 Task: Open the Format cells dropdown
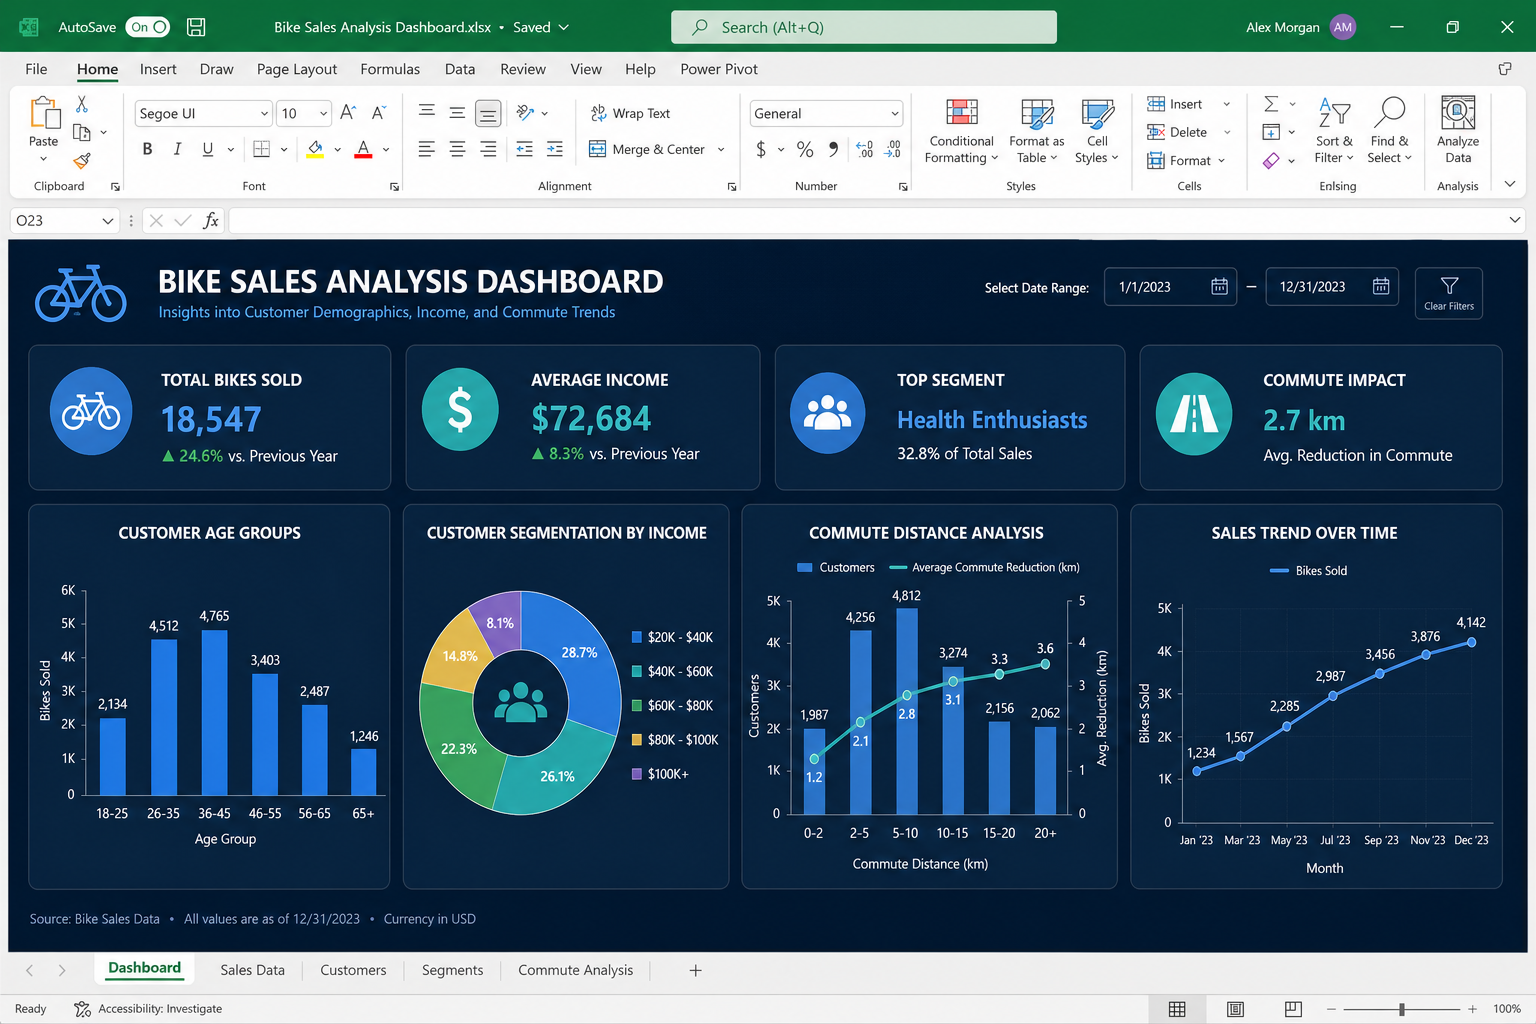point(1221,161)
